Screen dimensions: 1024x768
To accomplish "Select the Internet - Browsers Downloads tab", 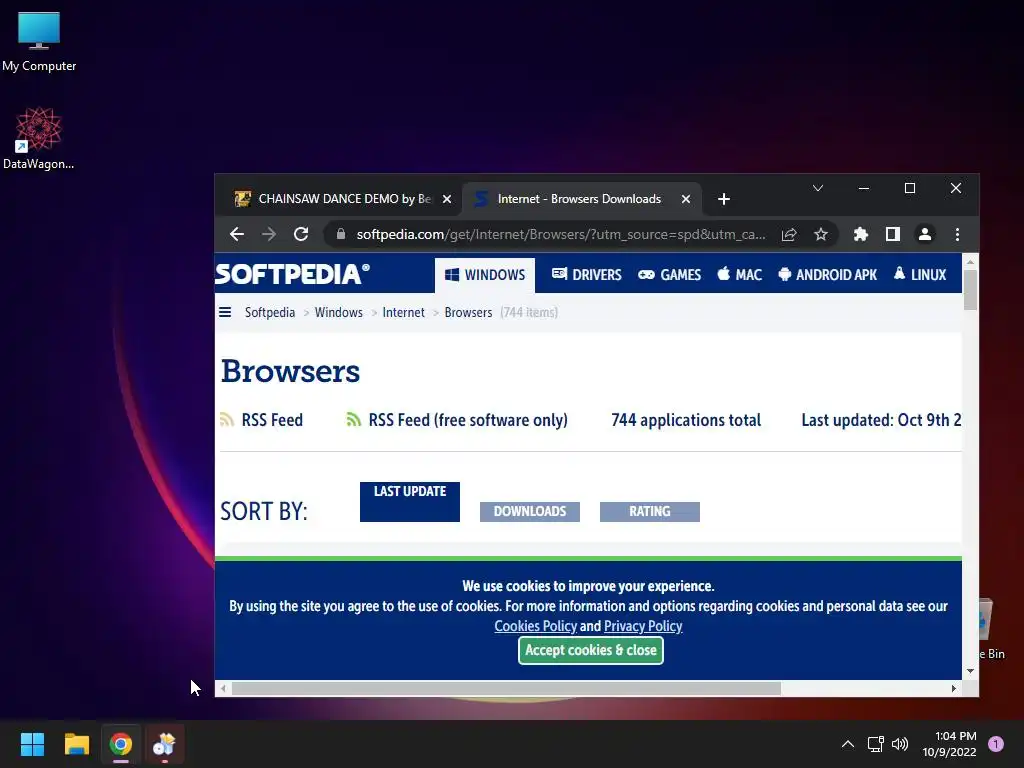I will 579,199.
